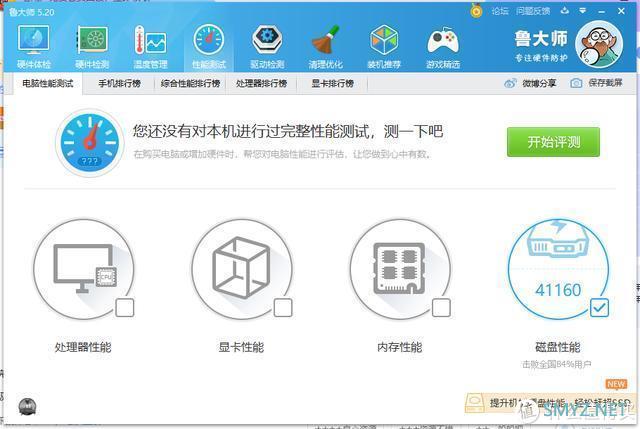This screenshot has width=640, height=429.
Task: Click the 内存性能 memory chip icon
Action: tap(400, 269)
